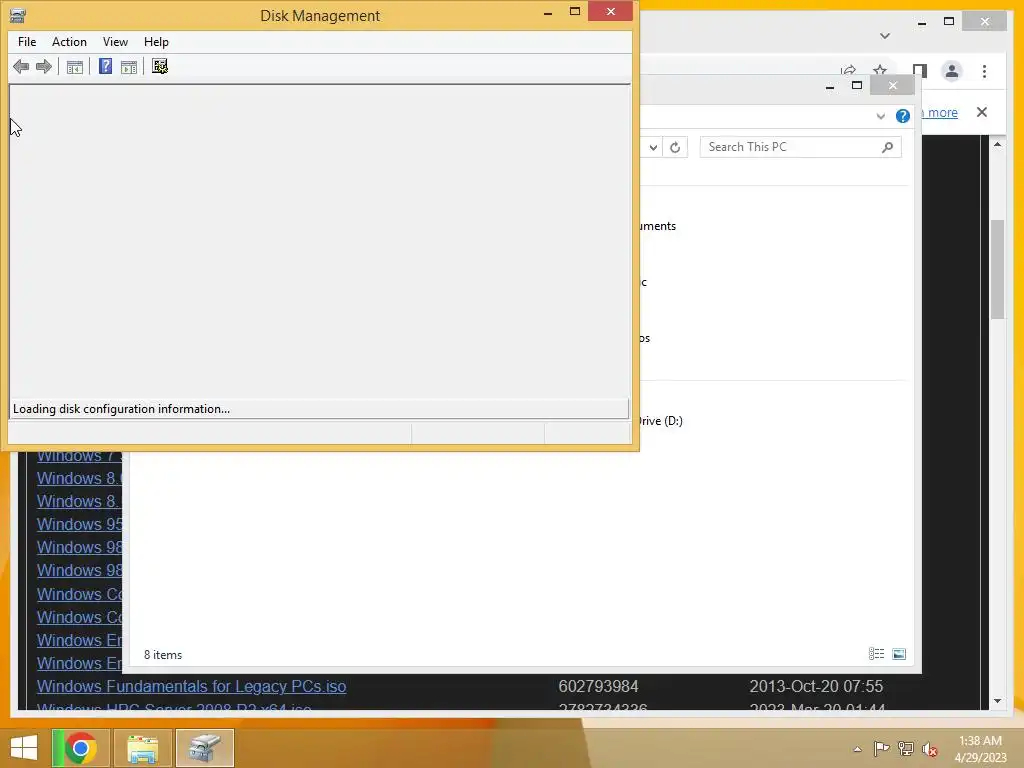
Task: Expand the File Explorer ribbon chevron
Action: (x=880, y=116)
